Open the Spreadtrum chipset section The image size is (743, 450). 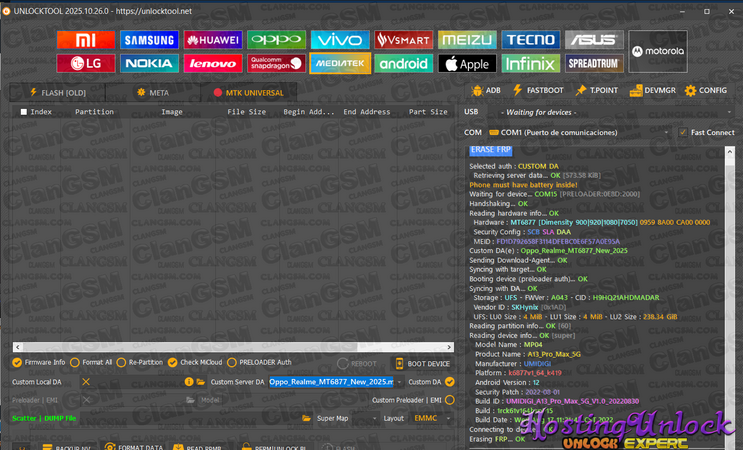coord(594,63)
